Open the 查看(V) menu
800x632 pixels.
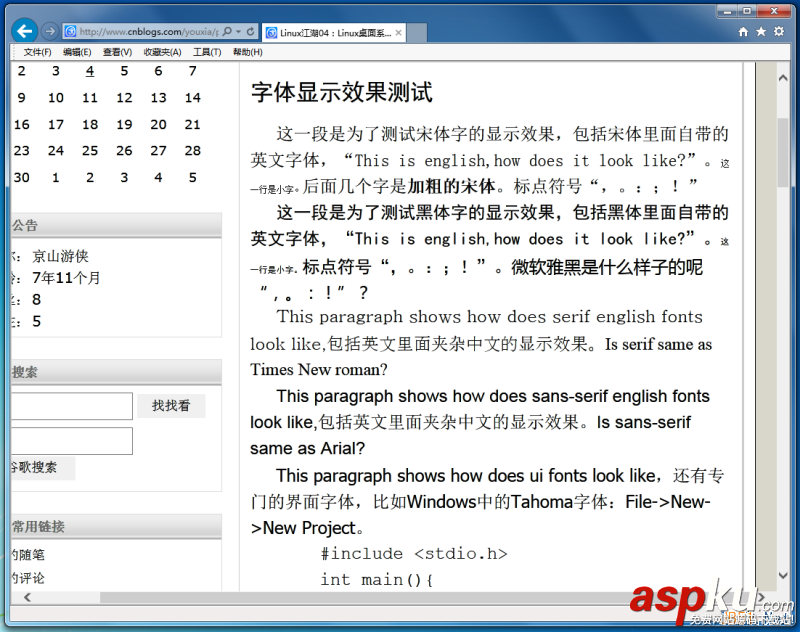(x=117, y=52)
